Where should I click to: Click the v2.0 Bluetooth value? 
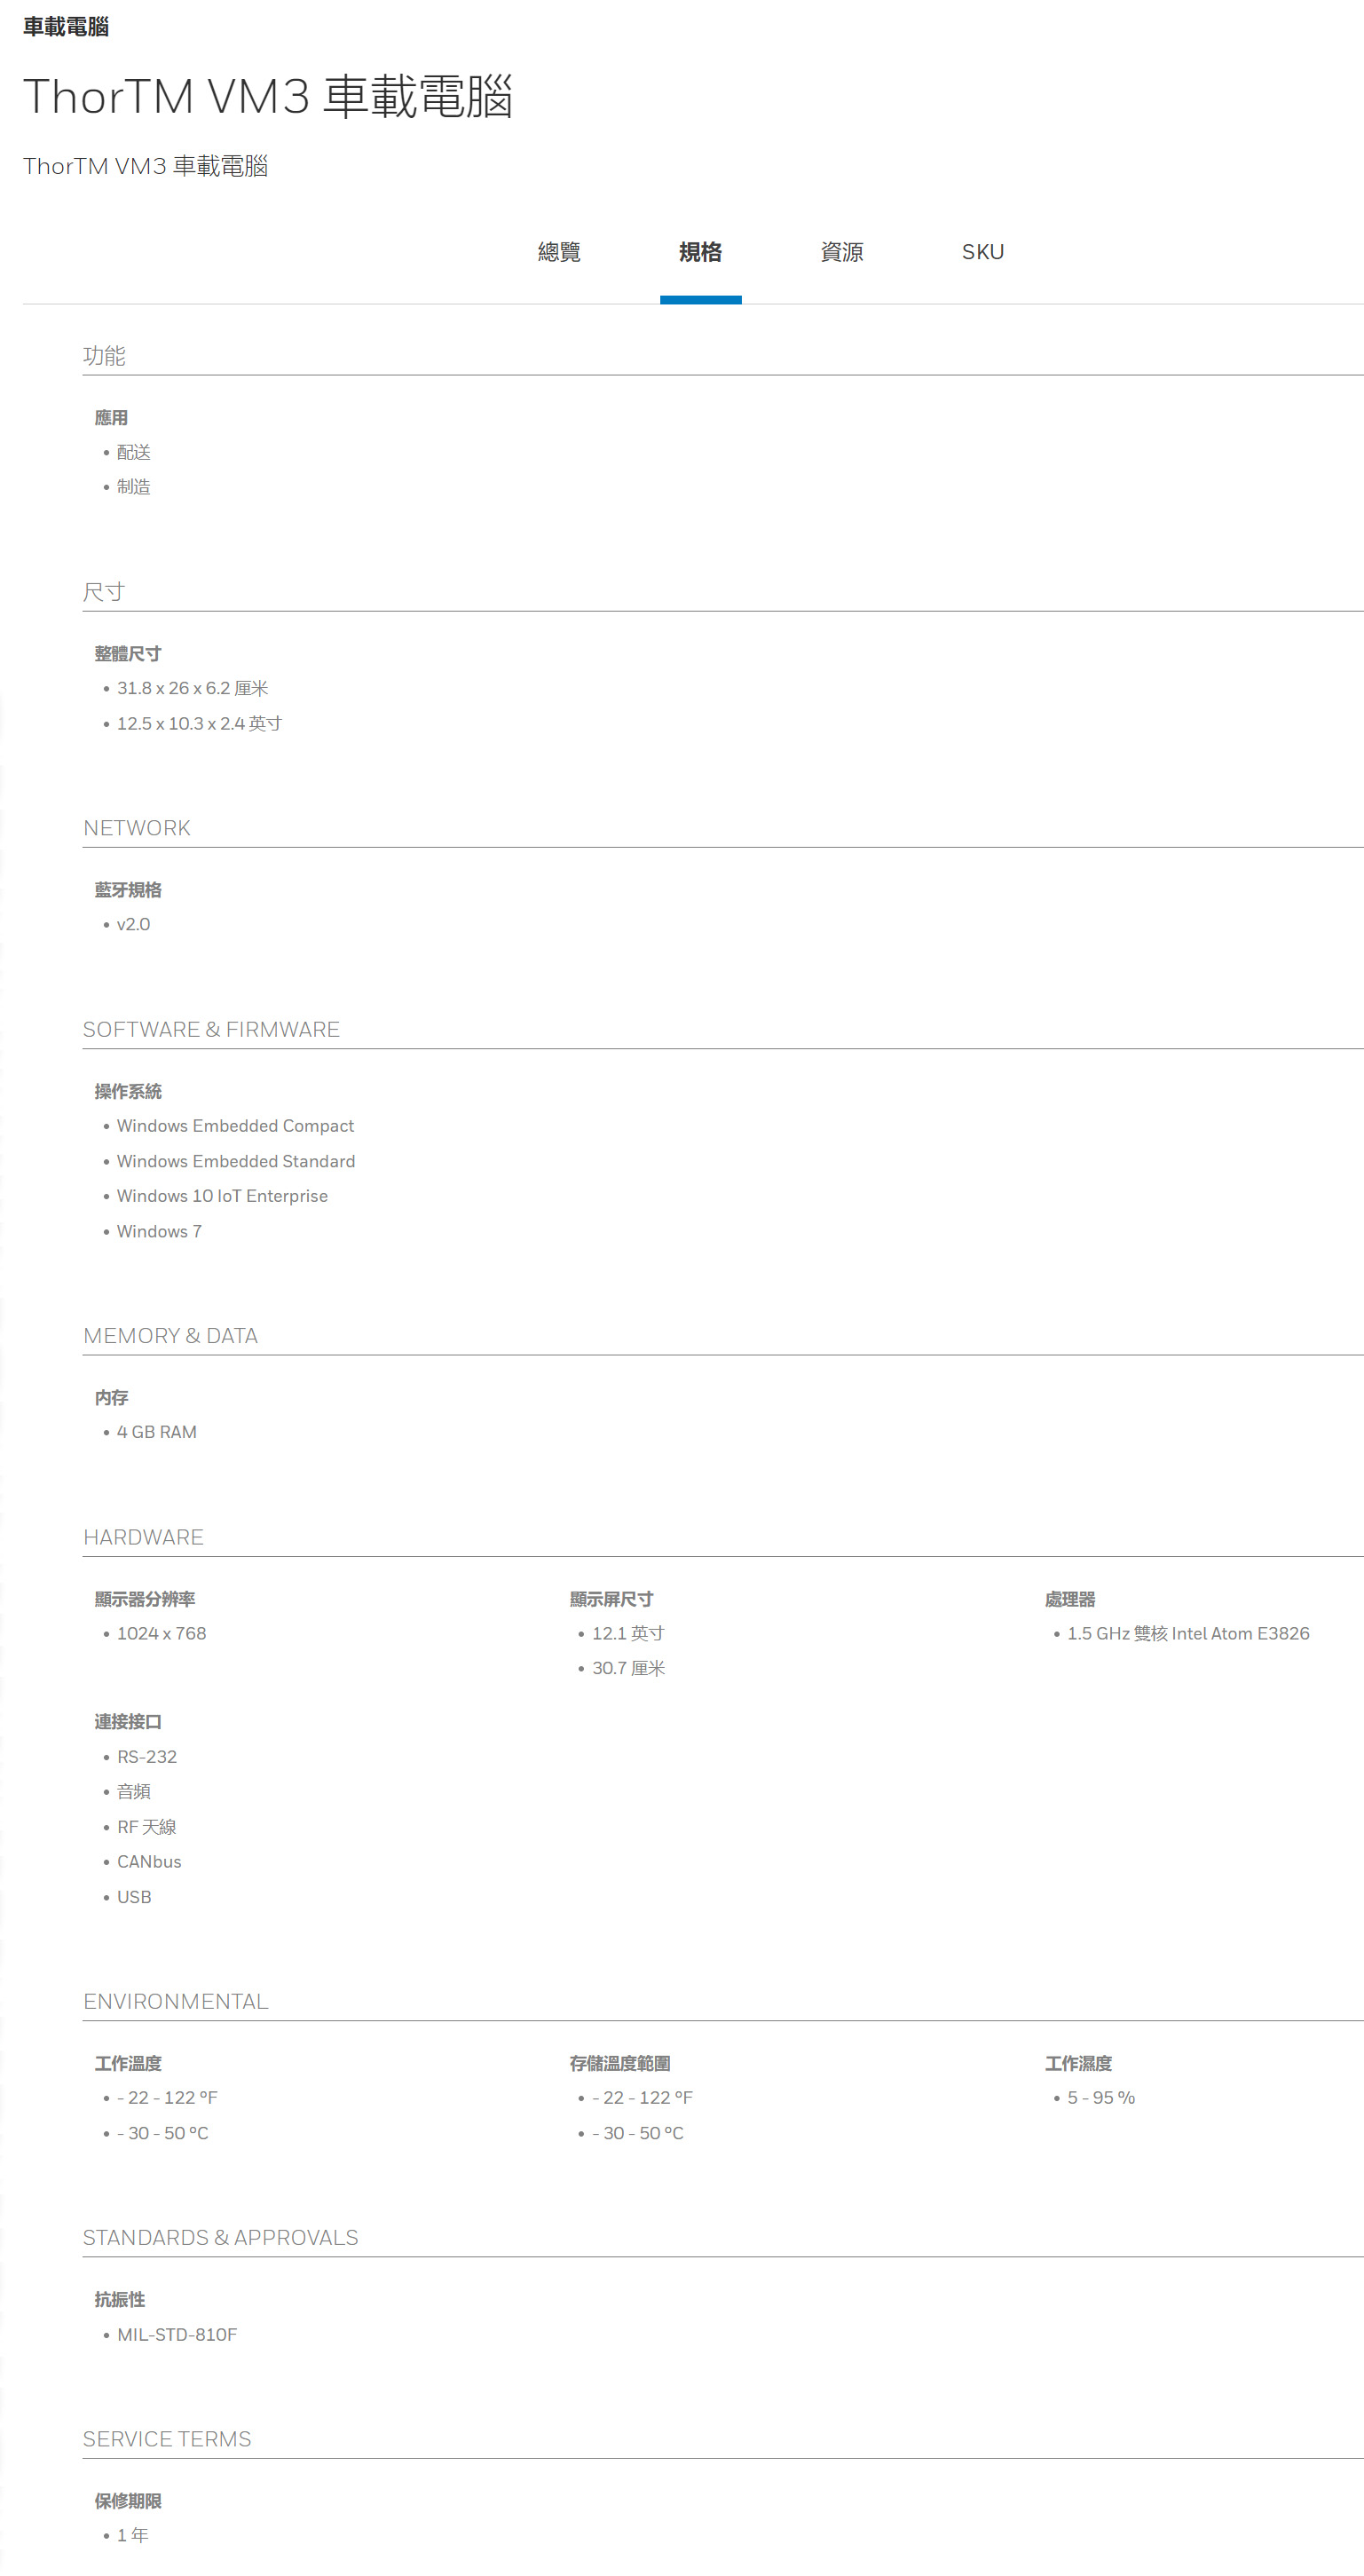(x=134, y=924)
